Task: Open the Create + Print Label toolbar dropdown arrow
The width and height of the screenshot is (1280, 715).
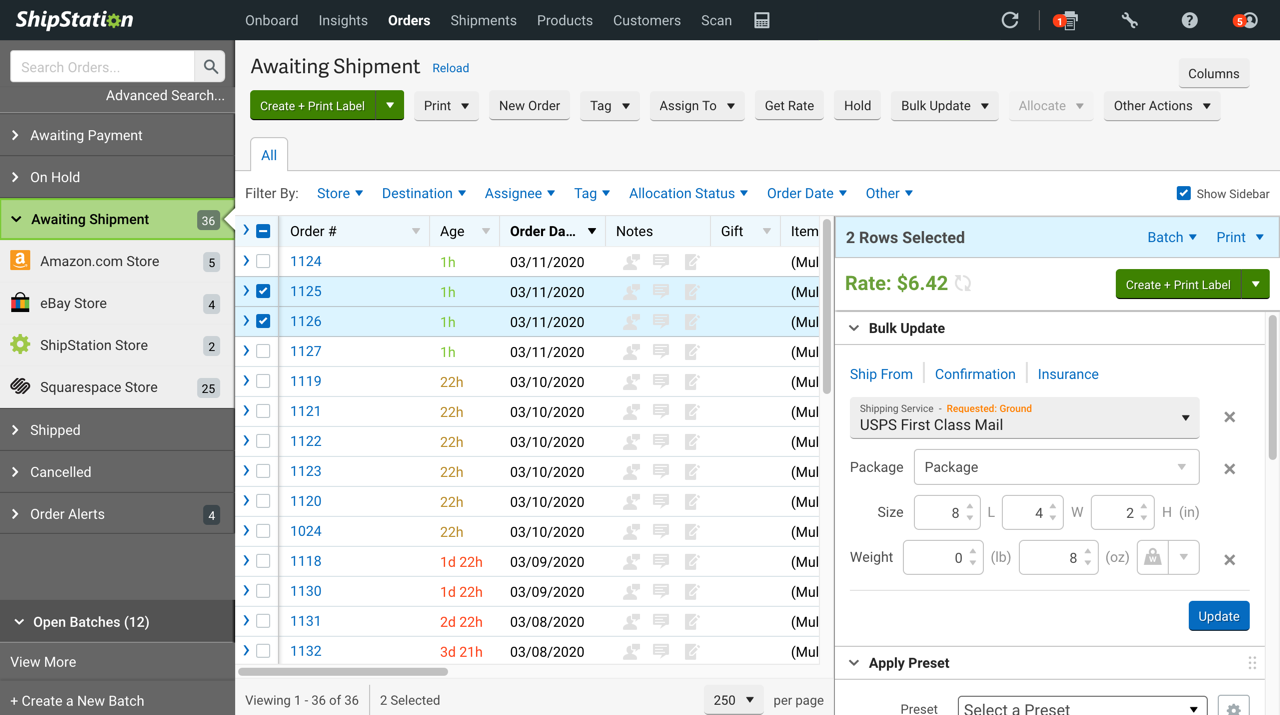Action: (390, 105)
